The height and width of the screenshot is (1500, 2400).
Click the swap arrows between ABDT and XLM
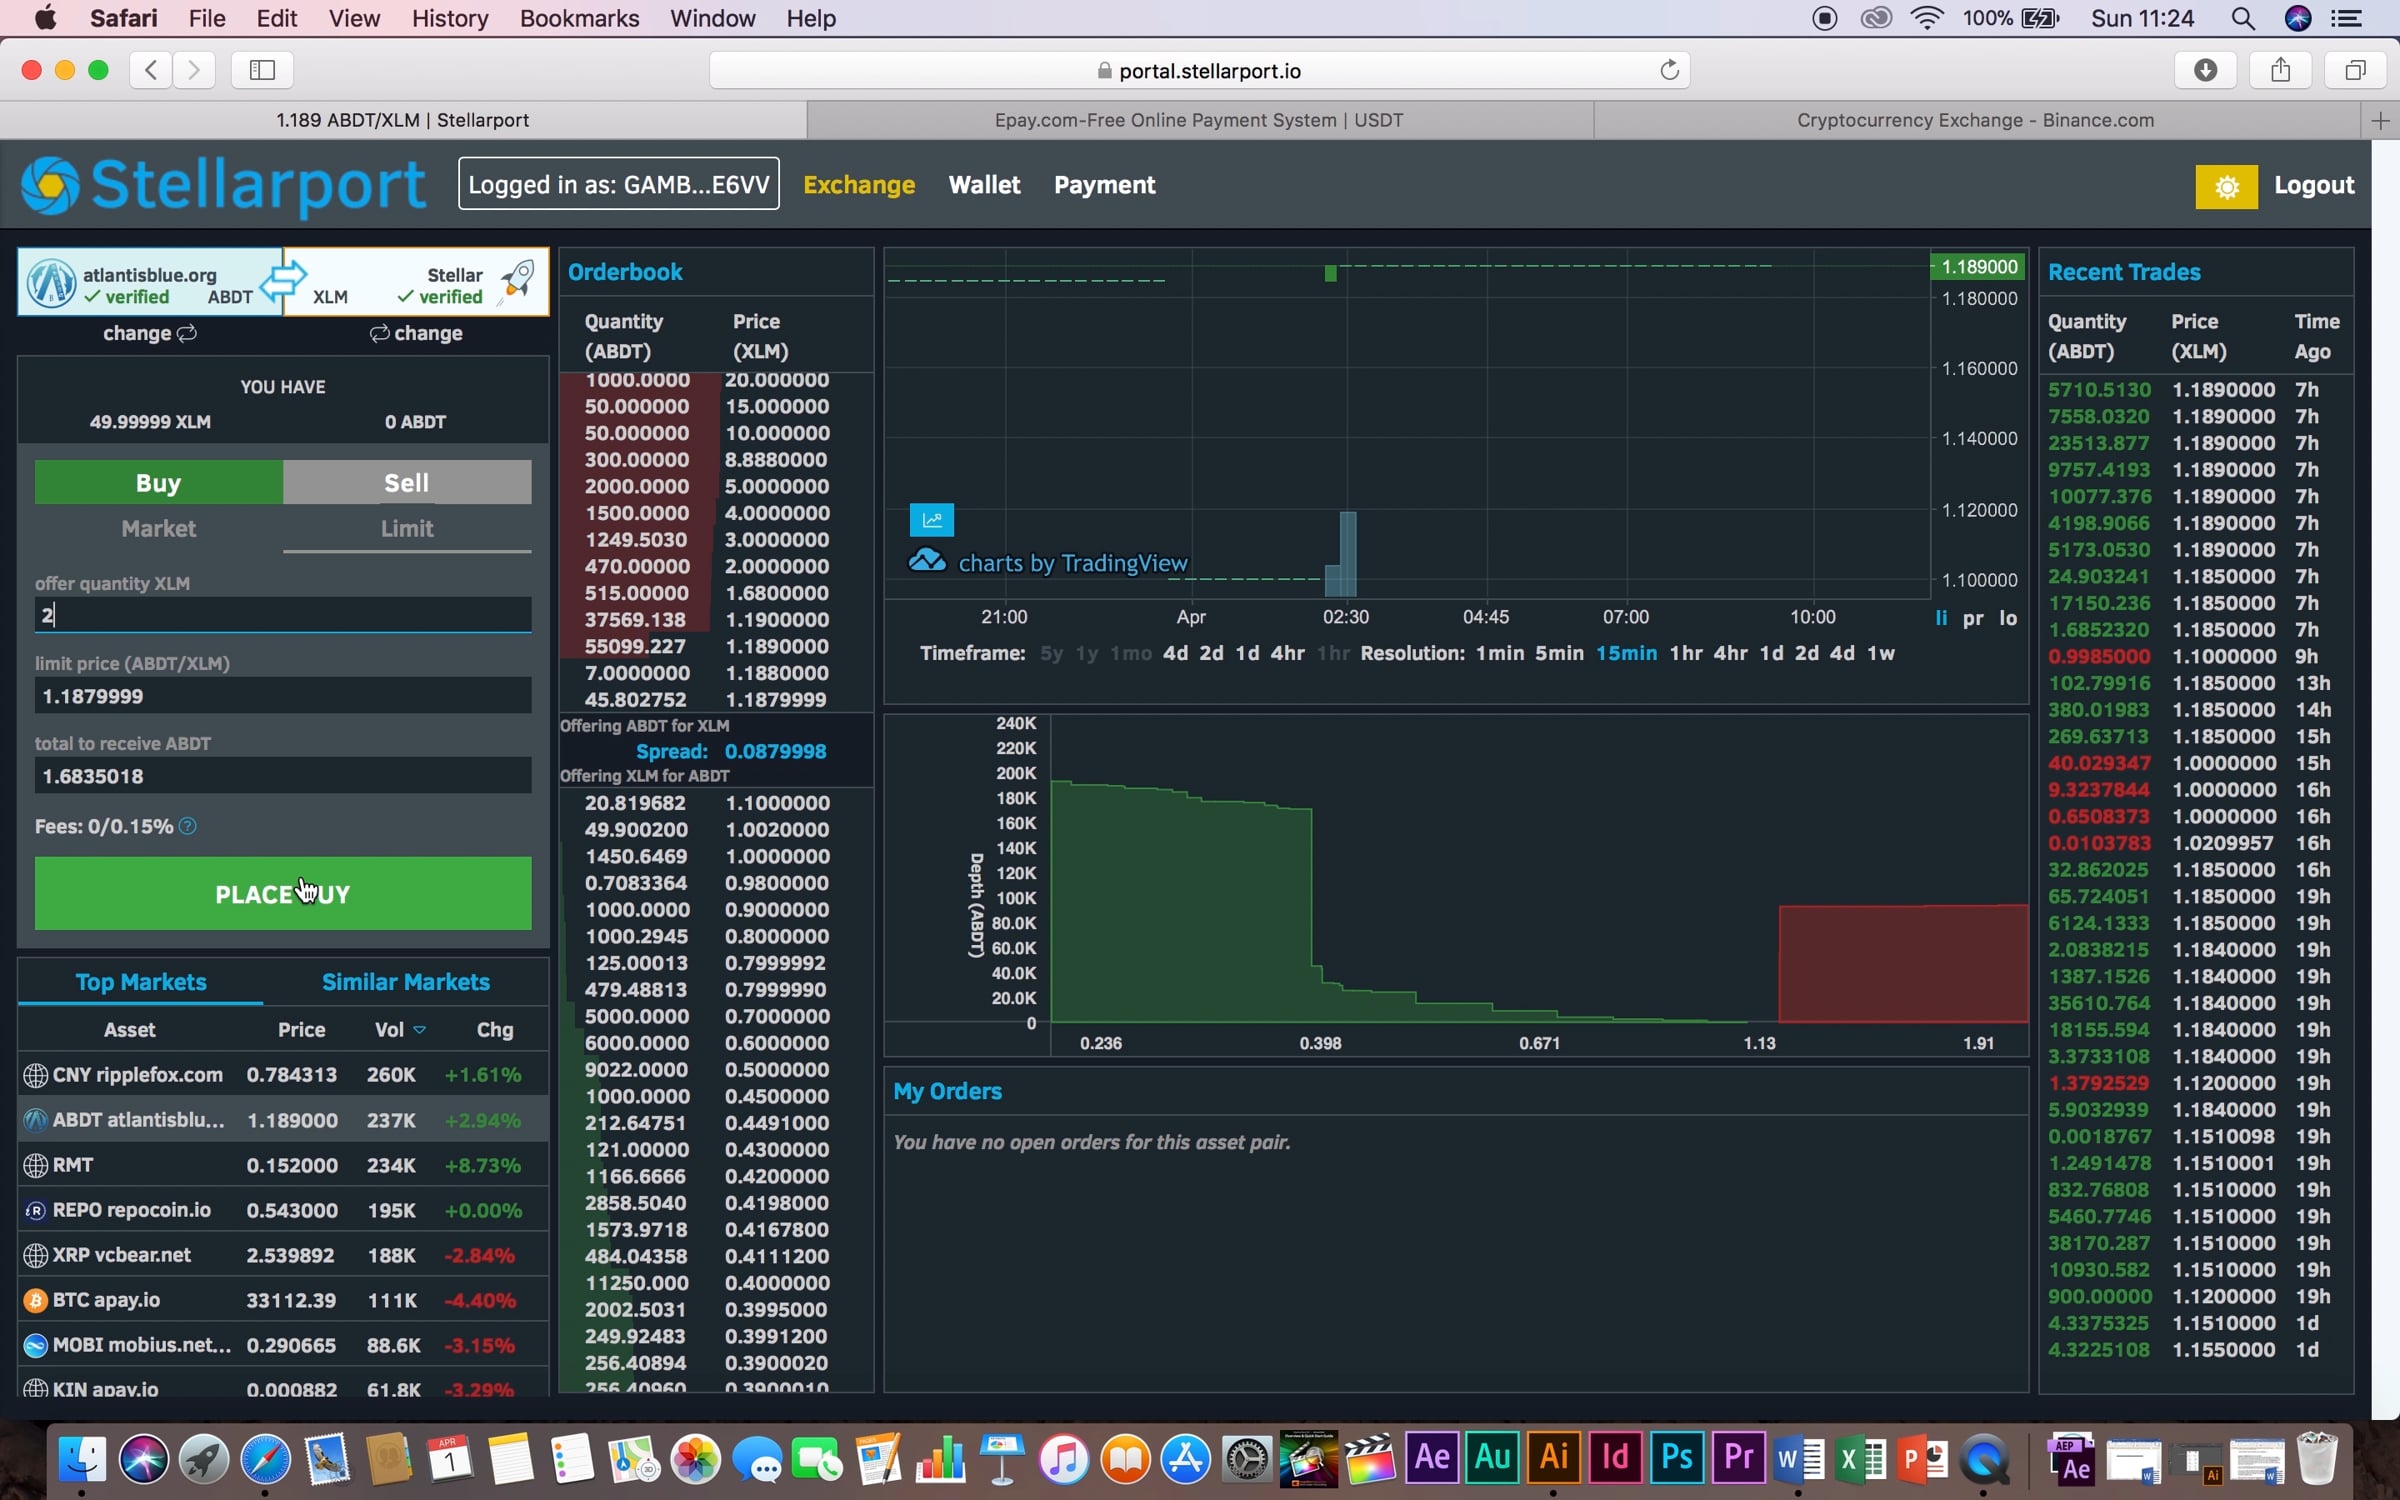point(284,280)
